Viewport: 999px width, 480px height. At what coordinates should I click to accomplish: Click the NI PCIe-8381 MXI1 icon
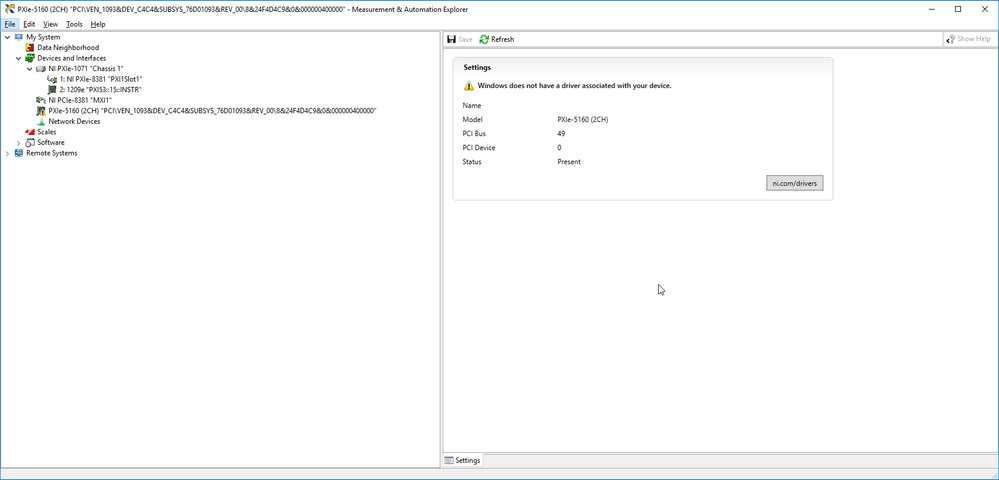tap(41, 100)
